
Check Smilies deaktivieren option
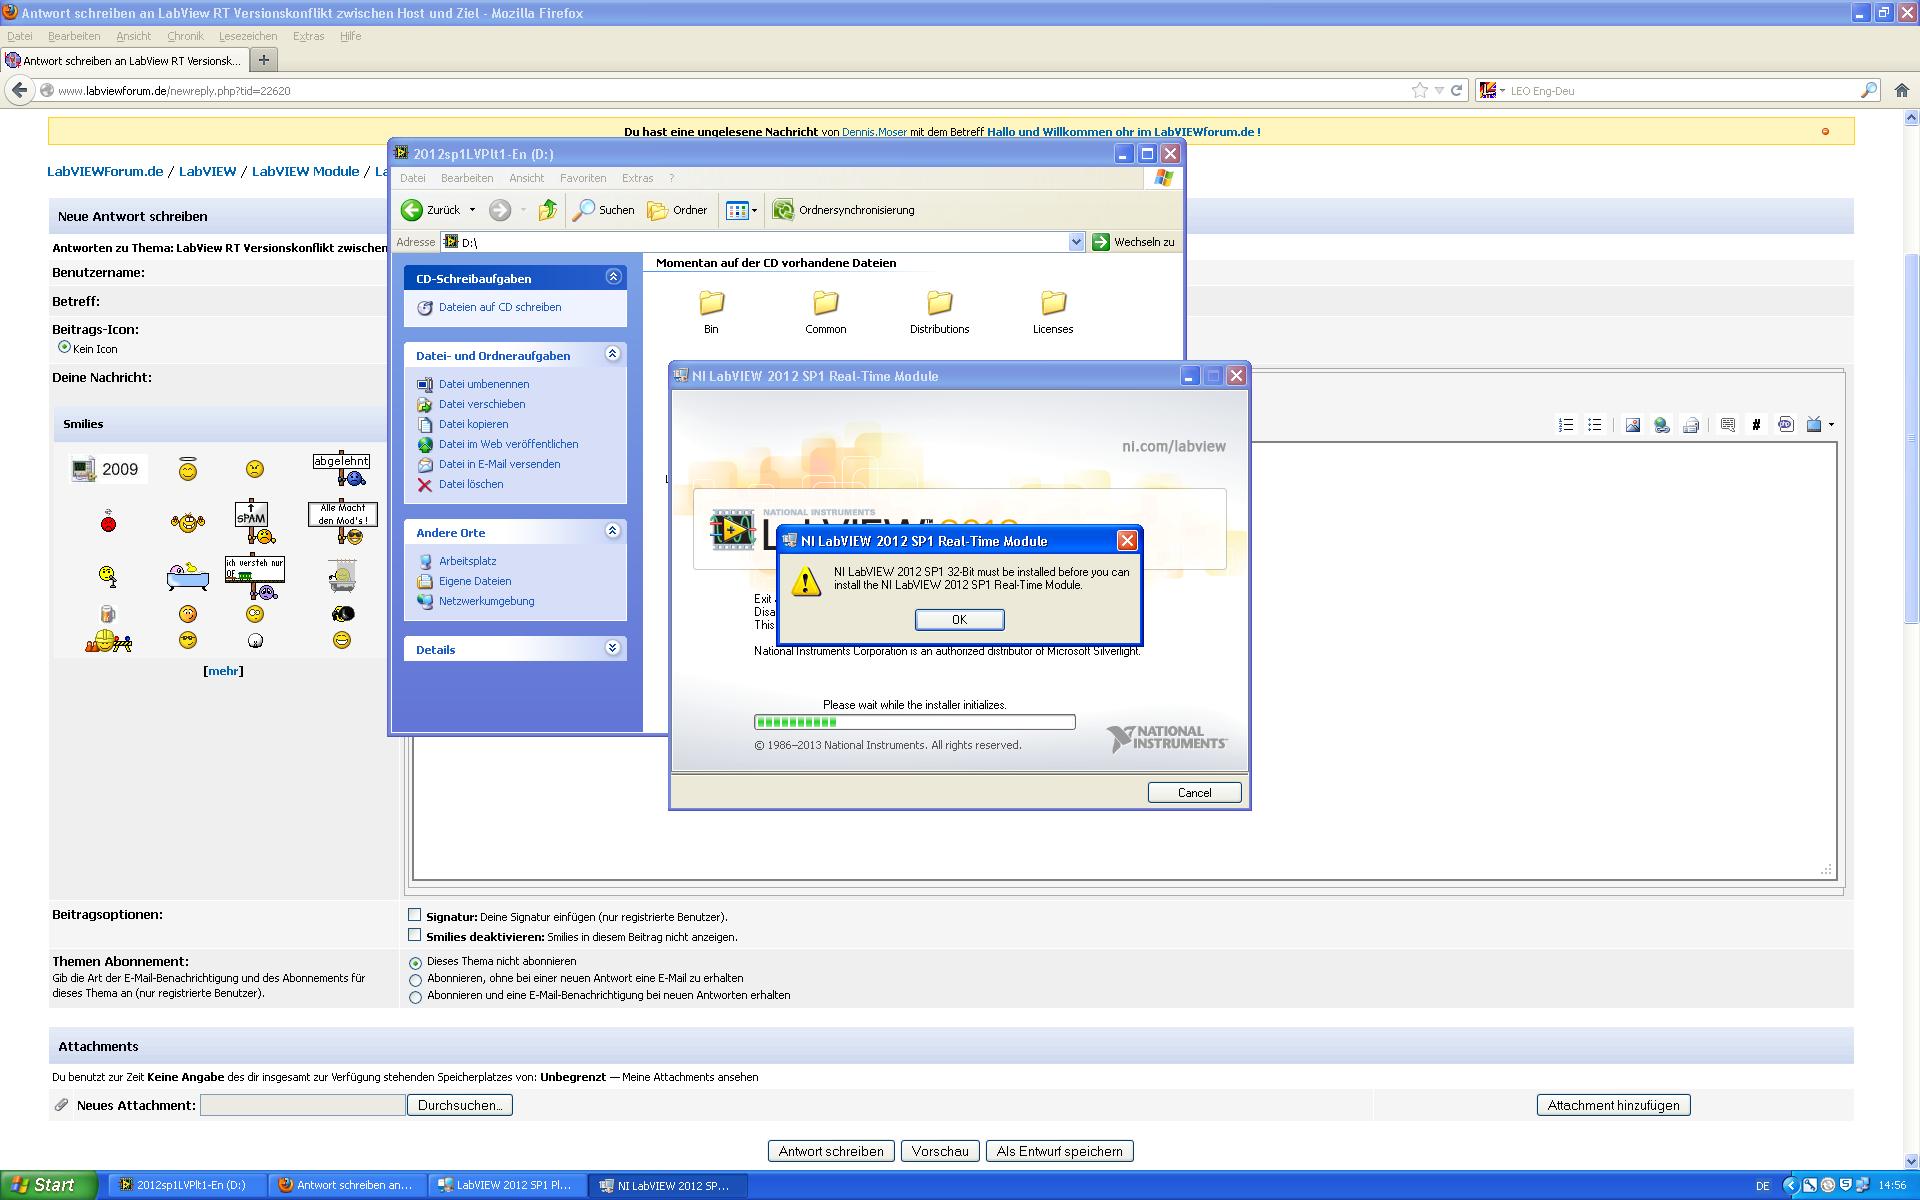click(x=415, y=935)
